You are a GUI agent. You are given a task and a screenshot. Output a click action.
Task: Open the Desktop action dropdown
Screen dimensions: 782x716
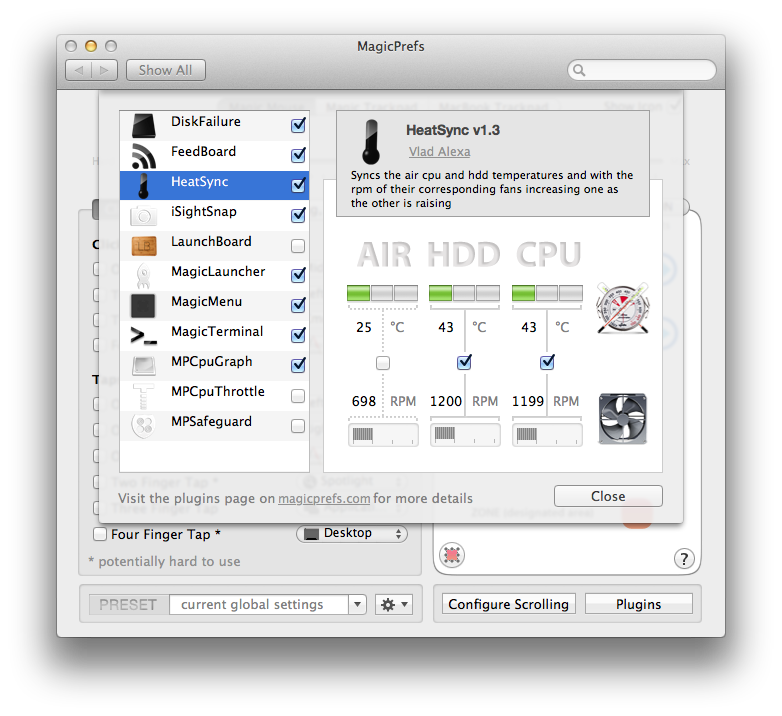(x=352, y=534)
